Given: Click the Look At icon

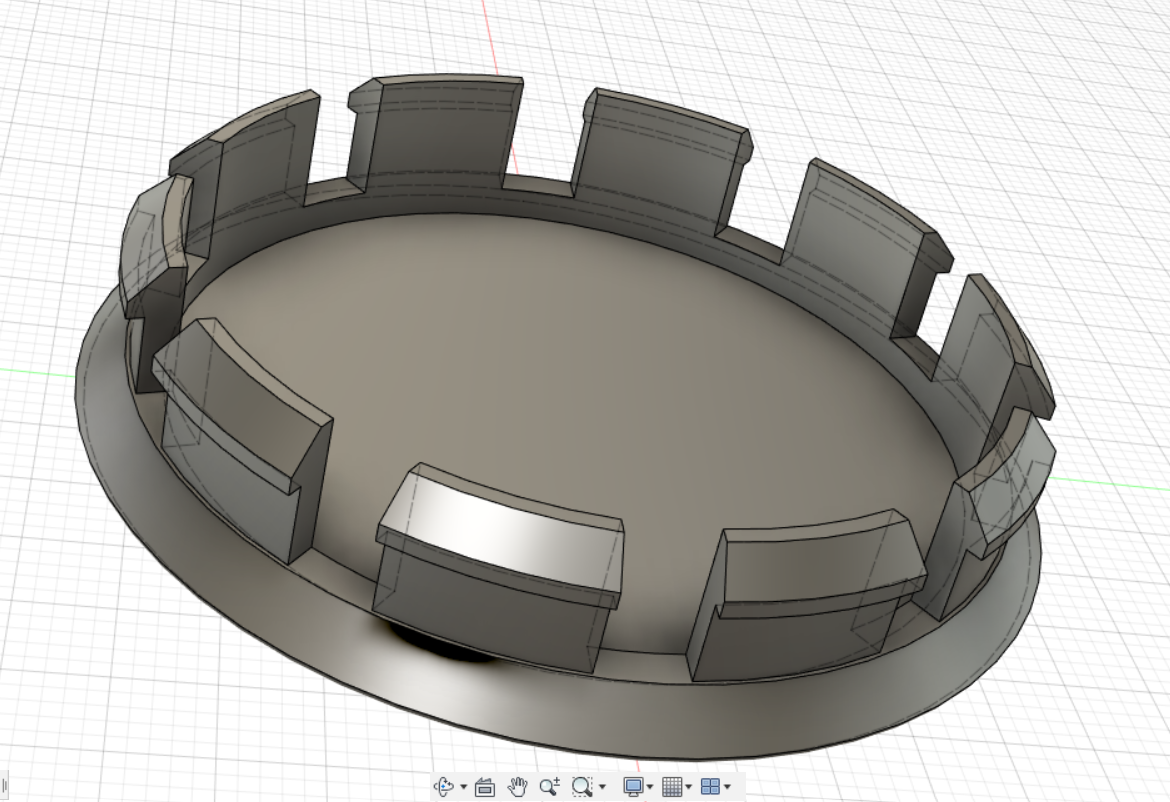Looking at the screenshot, I should [486, 787].
